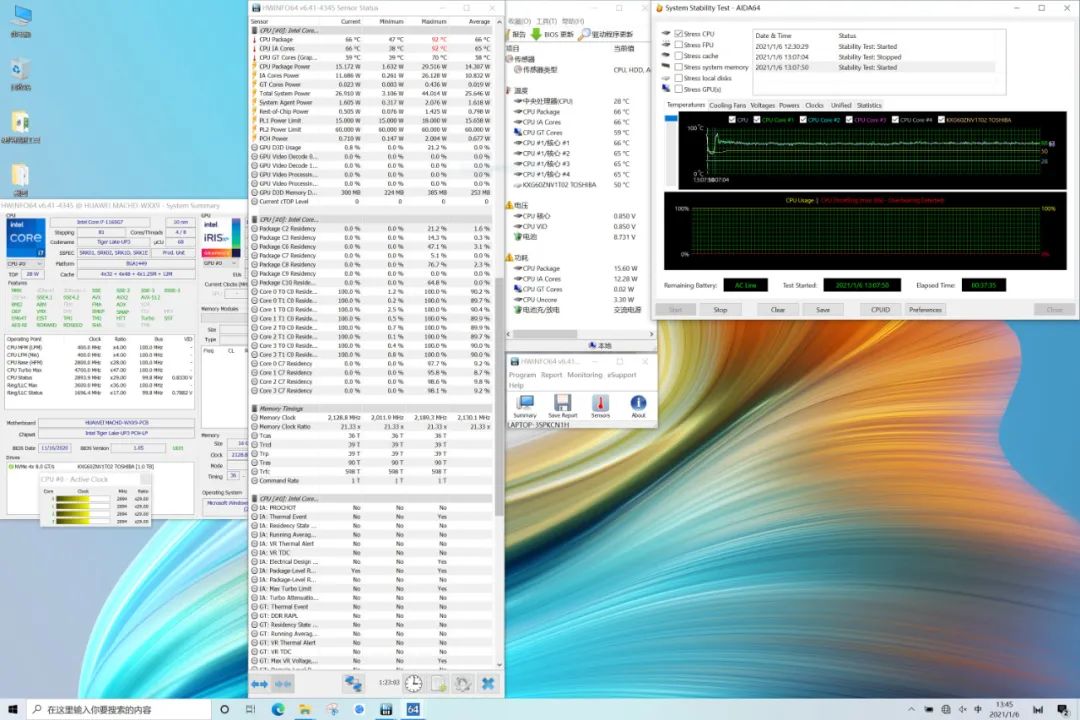Switch to the Cooling Fans tab

pyautogui.click(x=727, y=105)
